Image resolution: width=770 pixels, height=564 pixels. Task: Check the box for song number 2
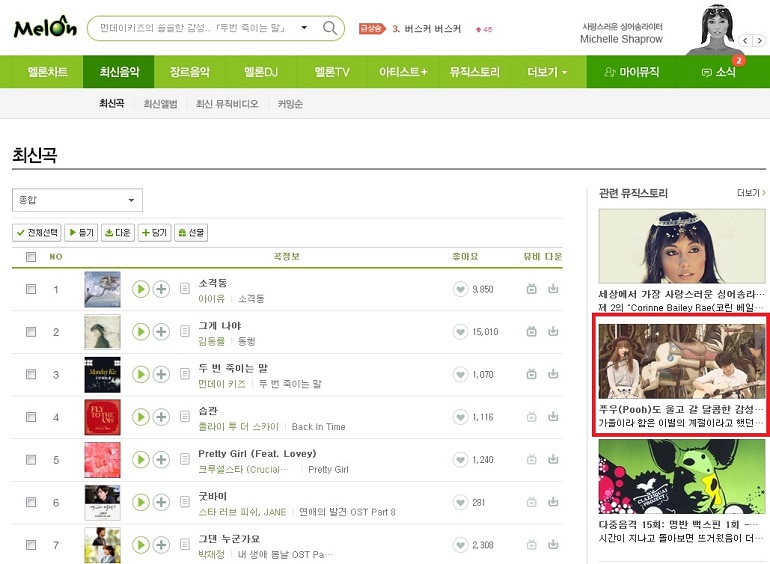coord(31,332)
